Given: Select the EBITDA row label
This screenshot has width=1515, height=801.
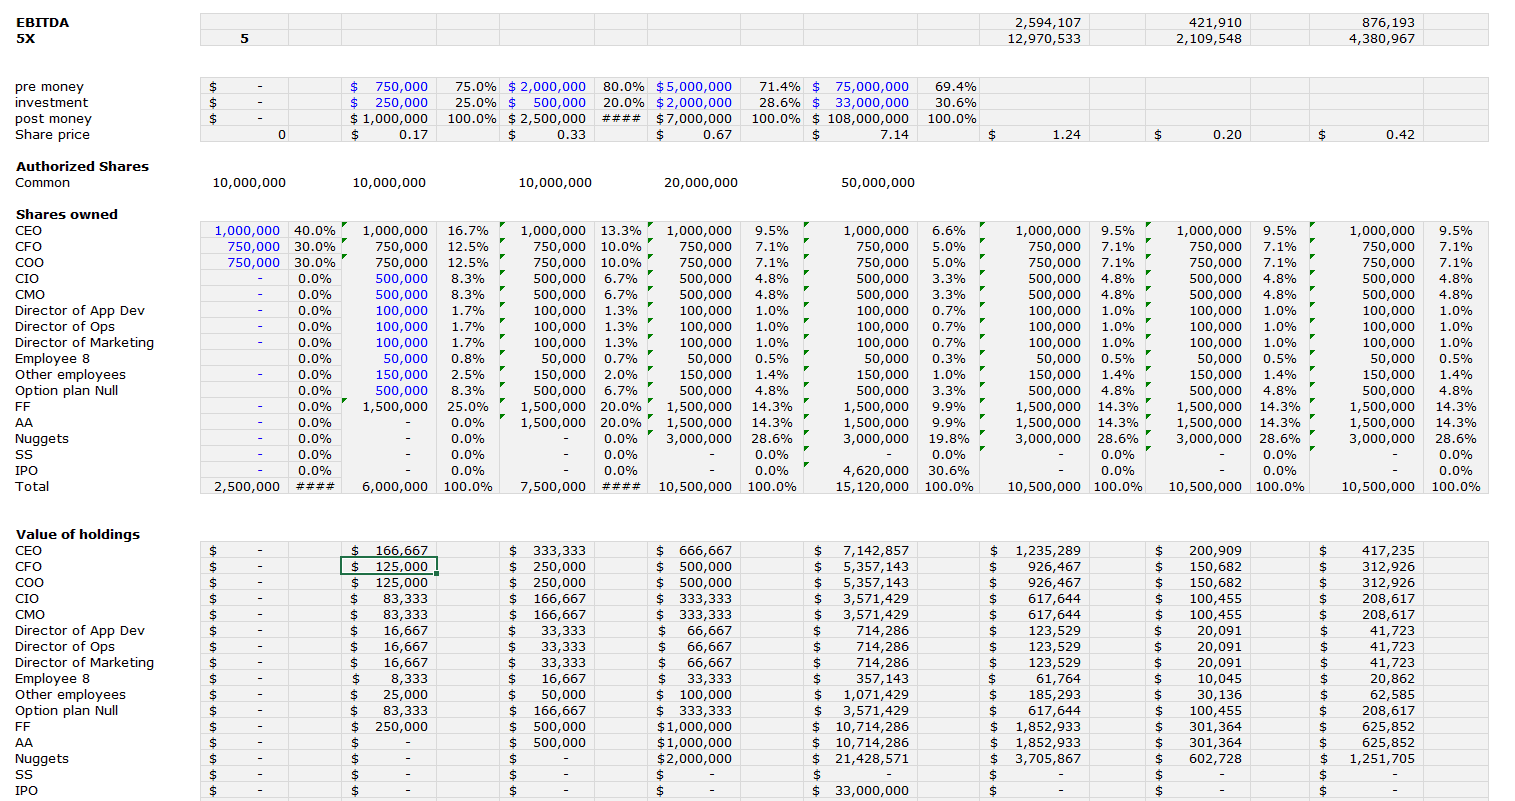Looking at the screenshot, I should (x=43, y=22).
